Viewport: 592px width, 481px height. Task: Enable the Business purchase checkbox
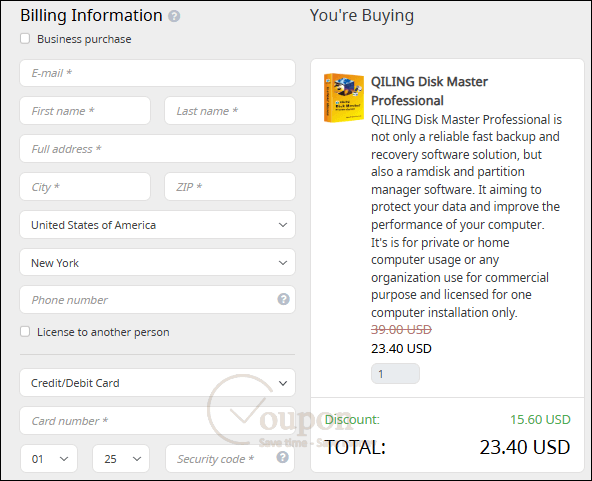pyautogui.click(x=25, y=39)
